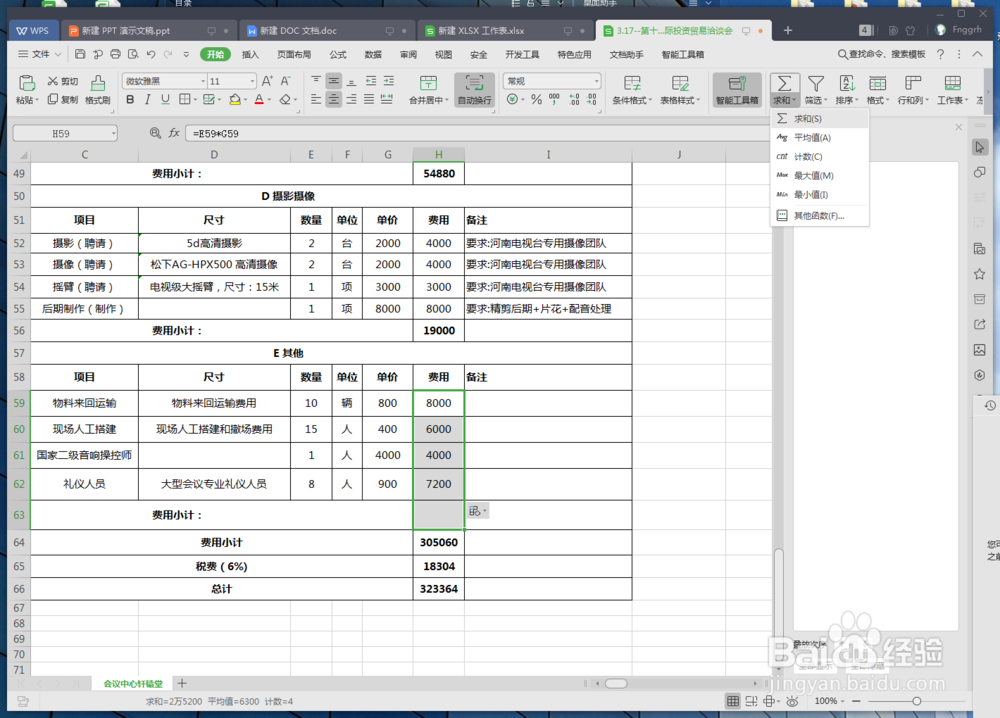Align text right
The image size is (1000, 718).
351,99
